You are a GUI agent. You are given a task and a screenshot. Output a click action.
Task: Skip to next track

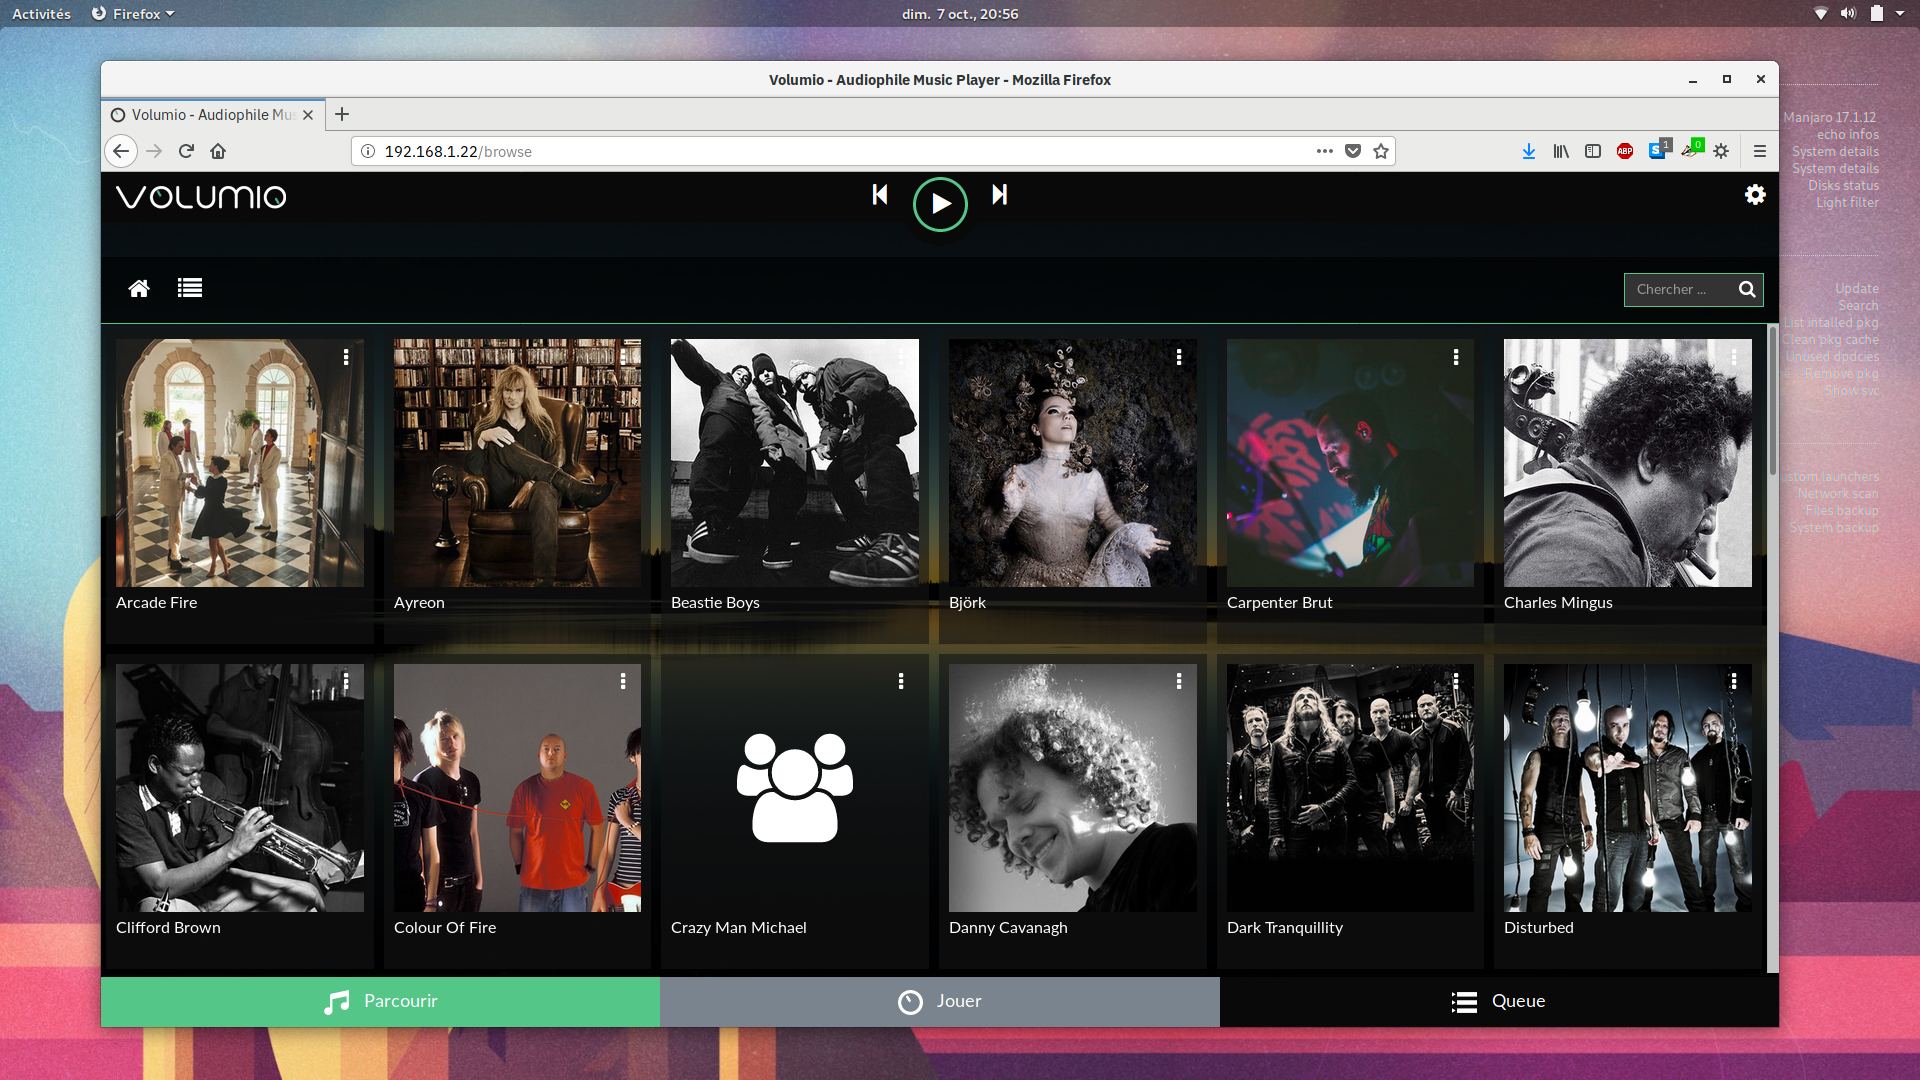tap(999, 195)
